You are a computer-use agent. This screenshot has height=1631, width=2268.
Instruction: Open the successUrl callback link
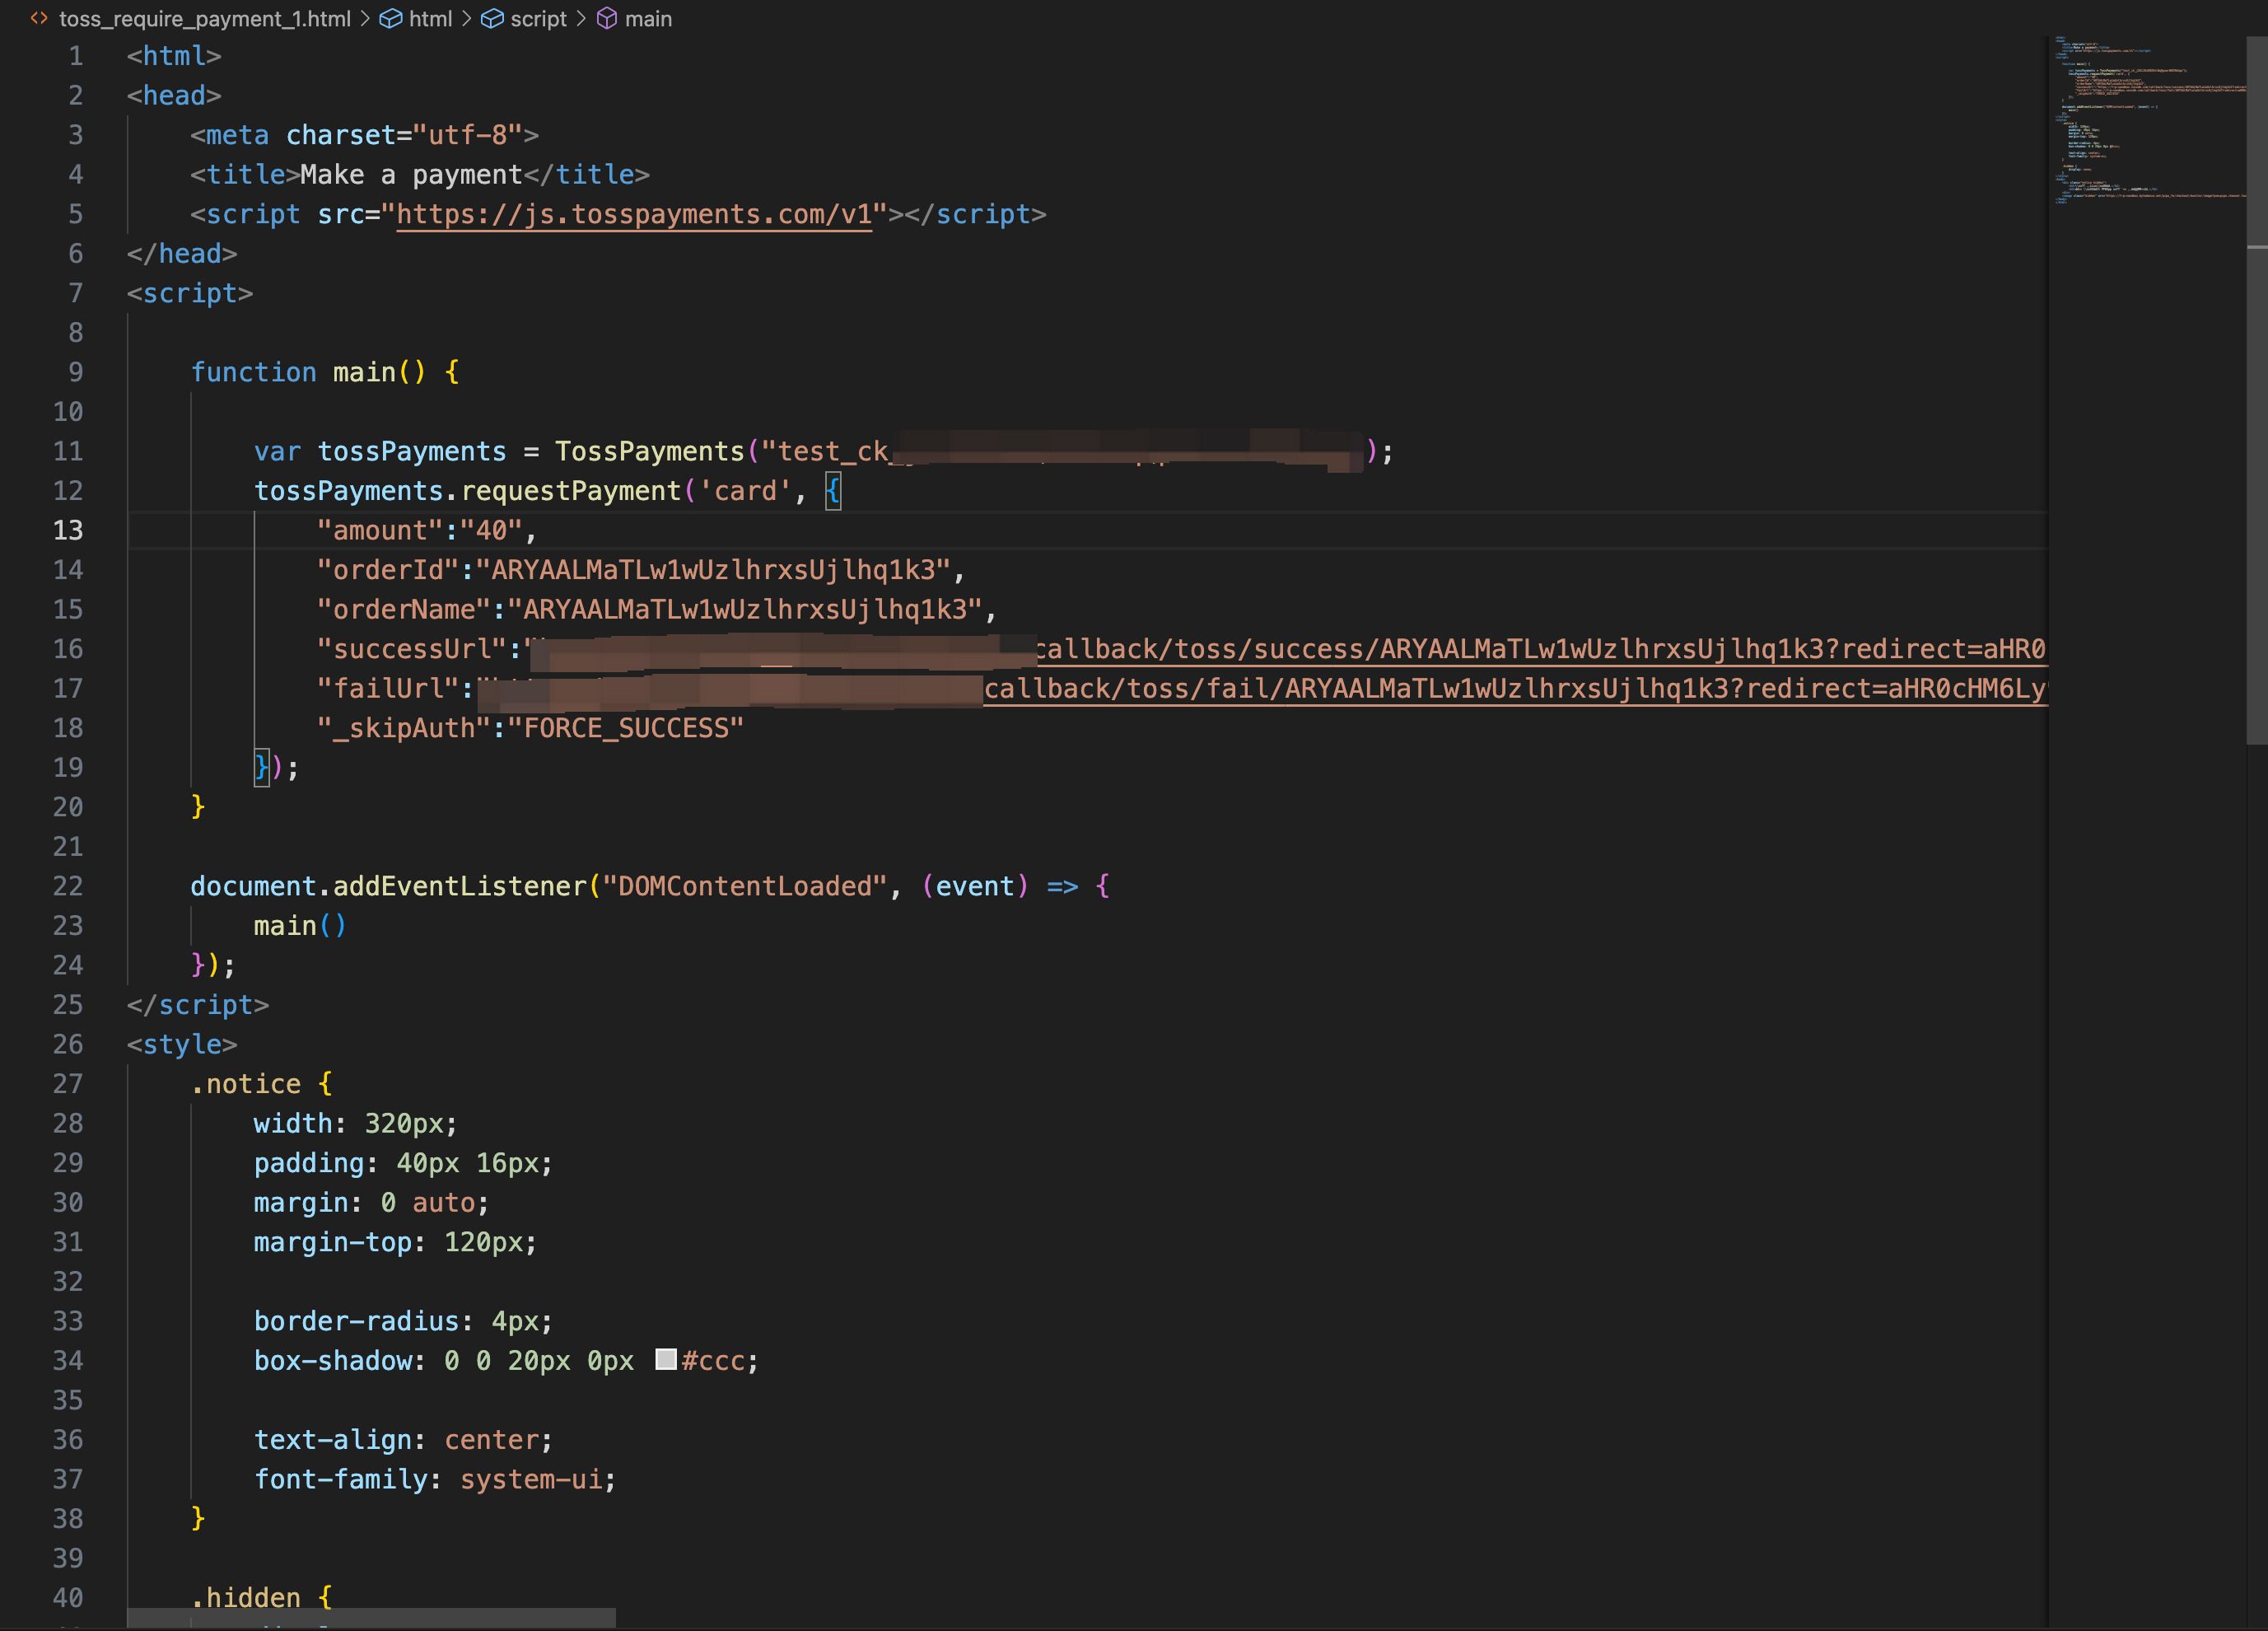pos(1540,650)
